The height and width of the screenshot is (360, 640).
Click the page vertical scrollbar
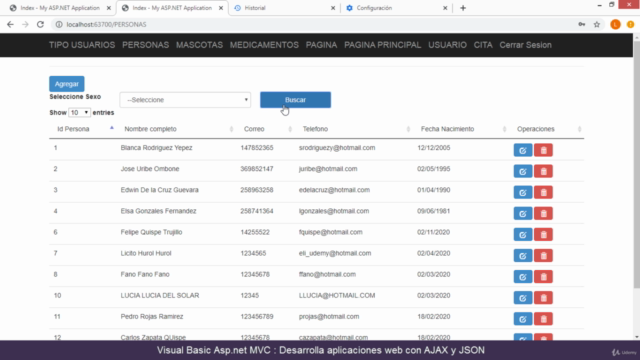tap(637, 163)
